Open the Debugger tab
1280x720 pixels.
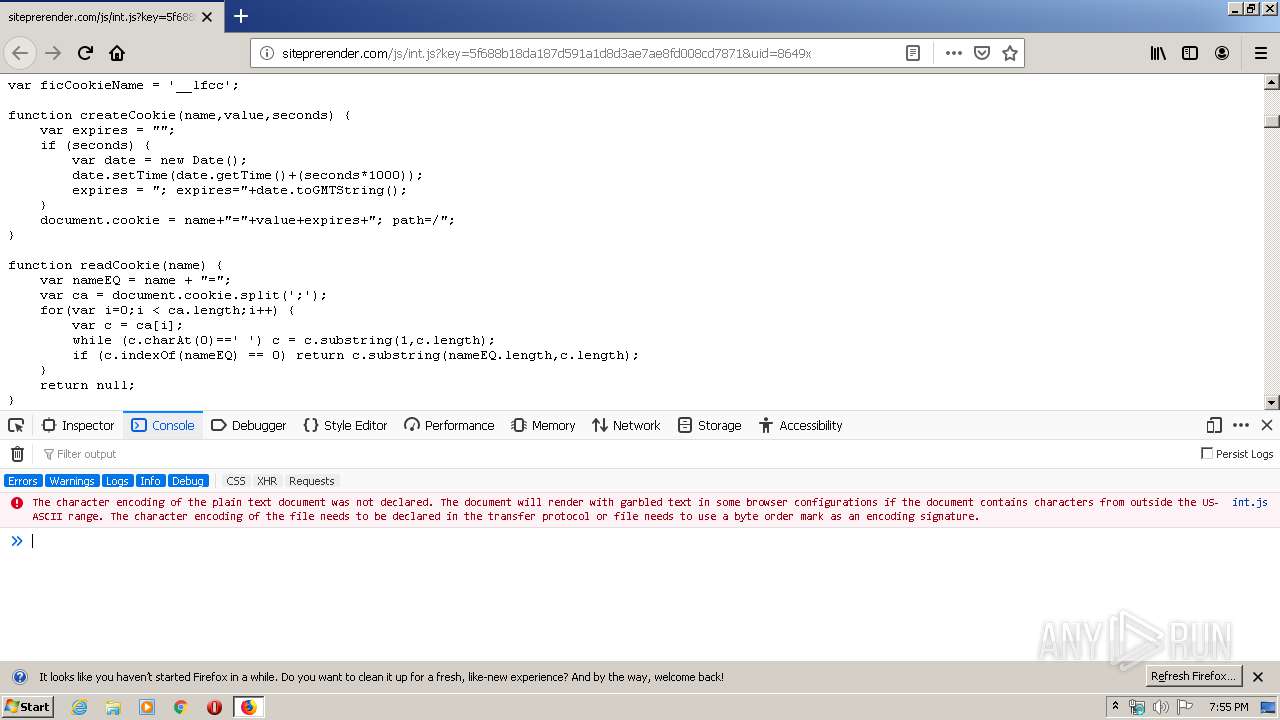click(x=249, y=425)
